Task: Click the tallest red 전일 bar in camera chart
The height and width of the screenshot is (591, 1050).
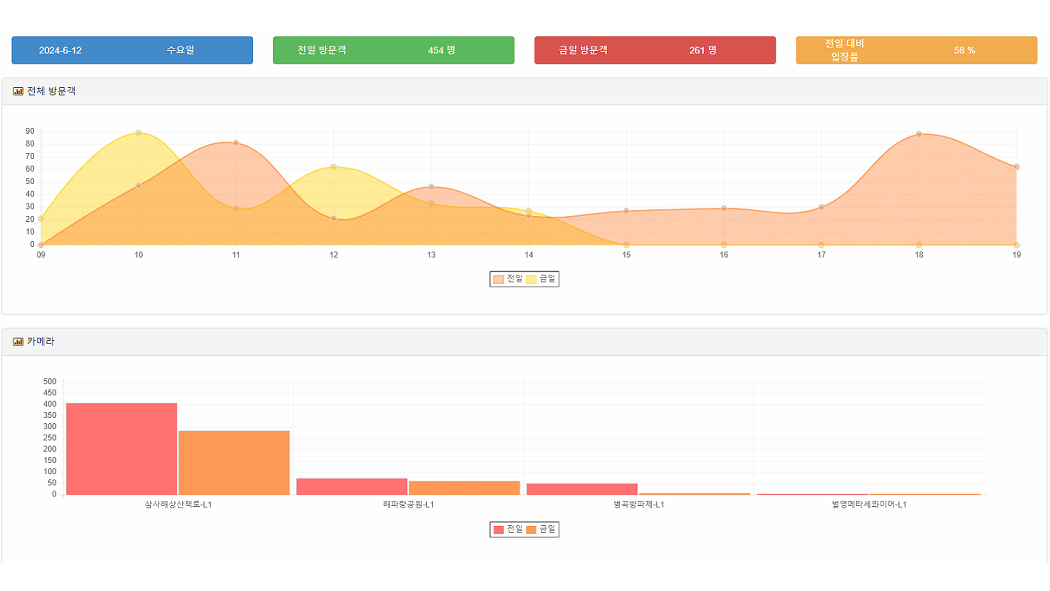Action: tap(121, 448)
